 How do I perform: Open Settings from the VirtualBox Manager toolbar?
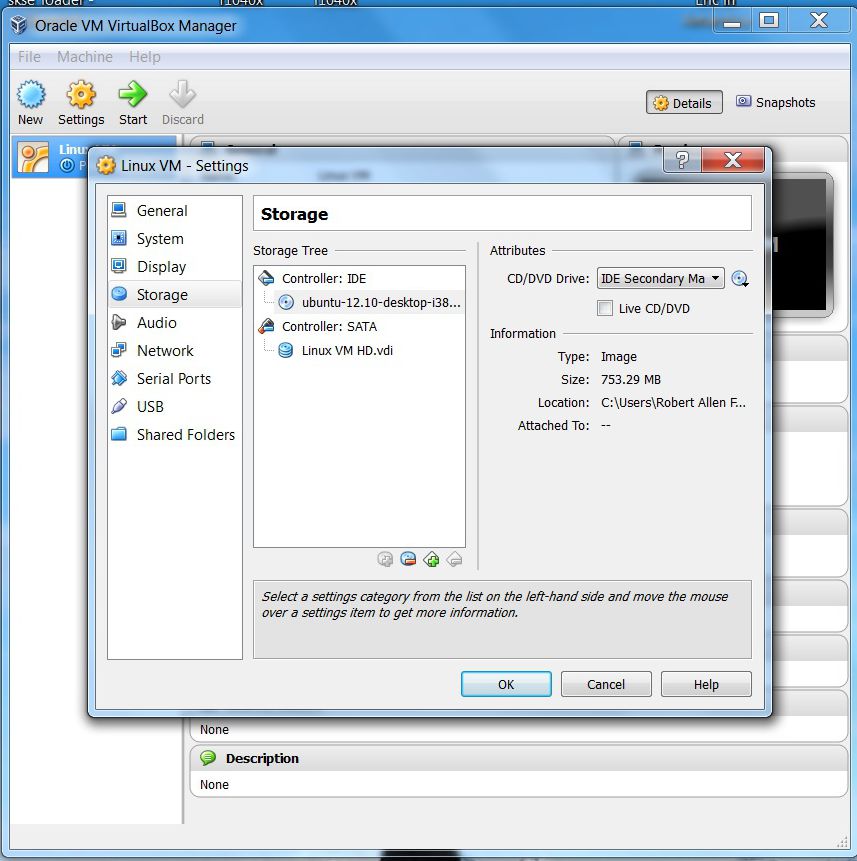(81, 103)
